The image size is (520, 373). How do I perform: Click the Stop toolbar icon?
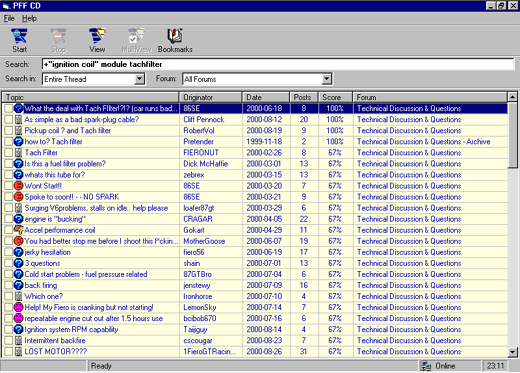(58, 36)
